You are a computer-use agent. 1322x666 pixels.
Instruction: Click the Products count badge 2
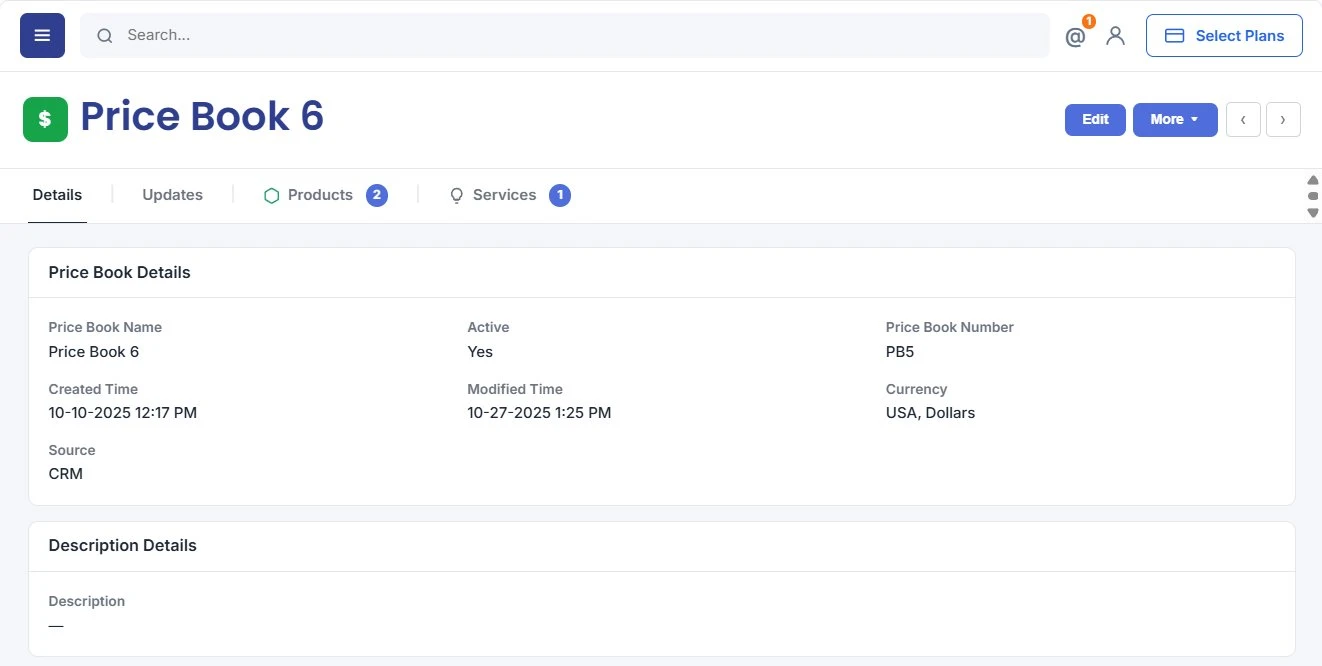coord(377,196)
